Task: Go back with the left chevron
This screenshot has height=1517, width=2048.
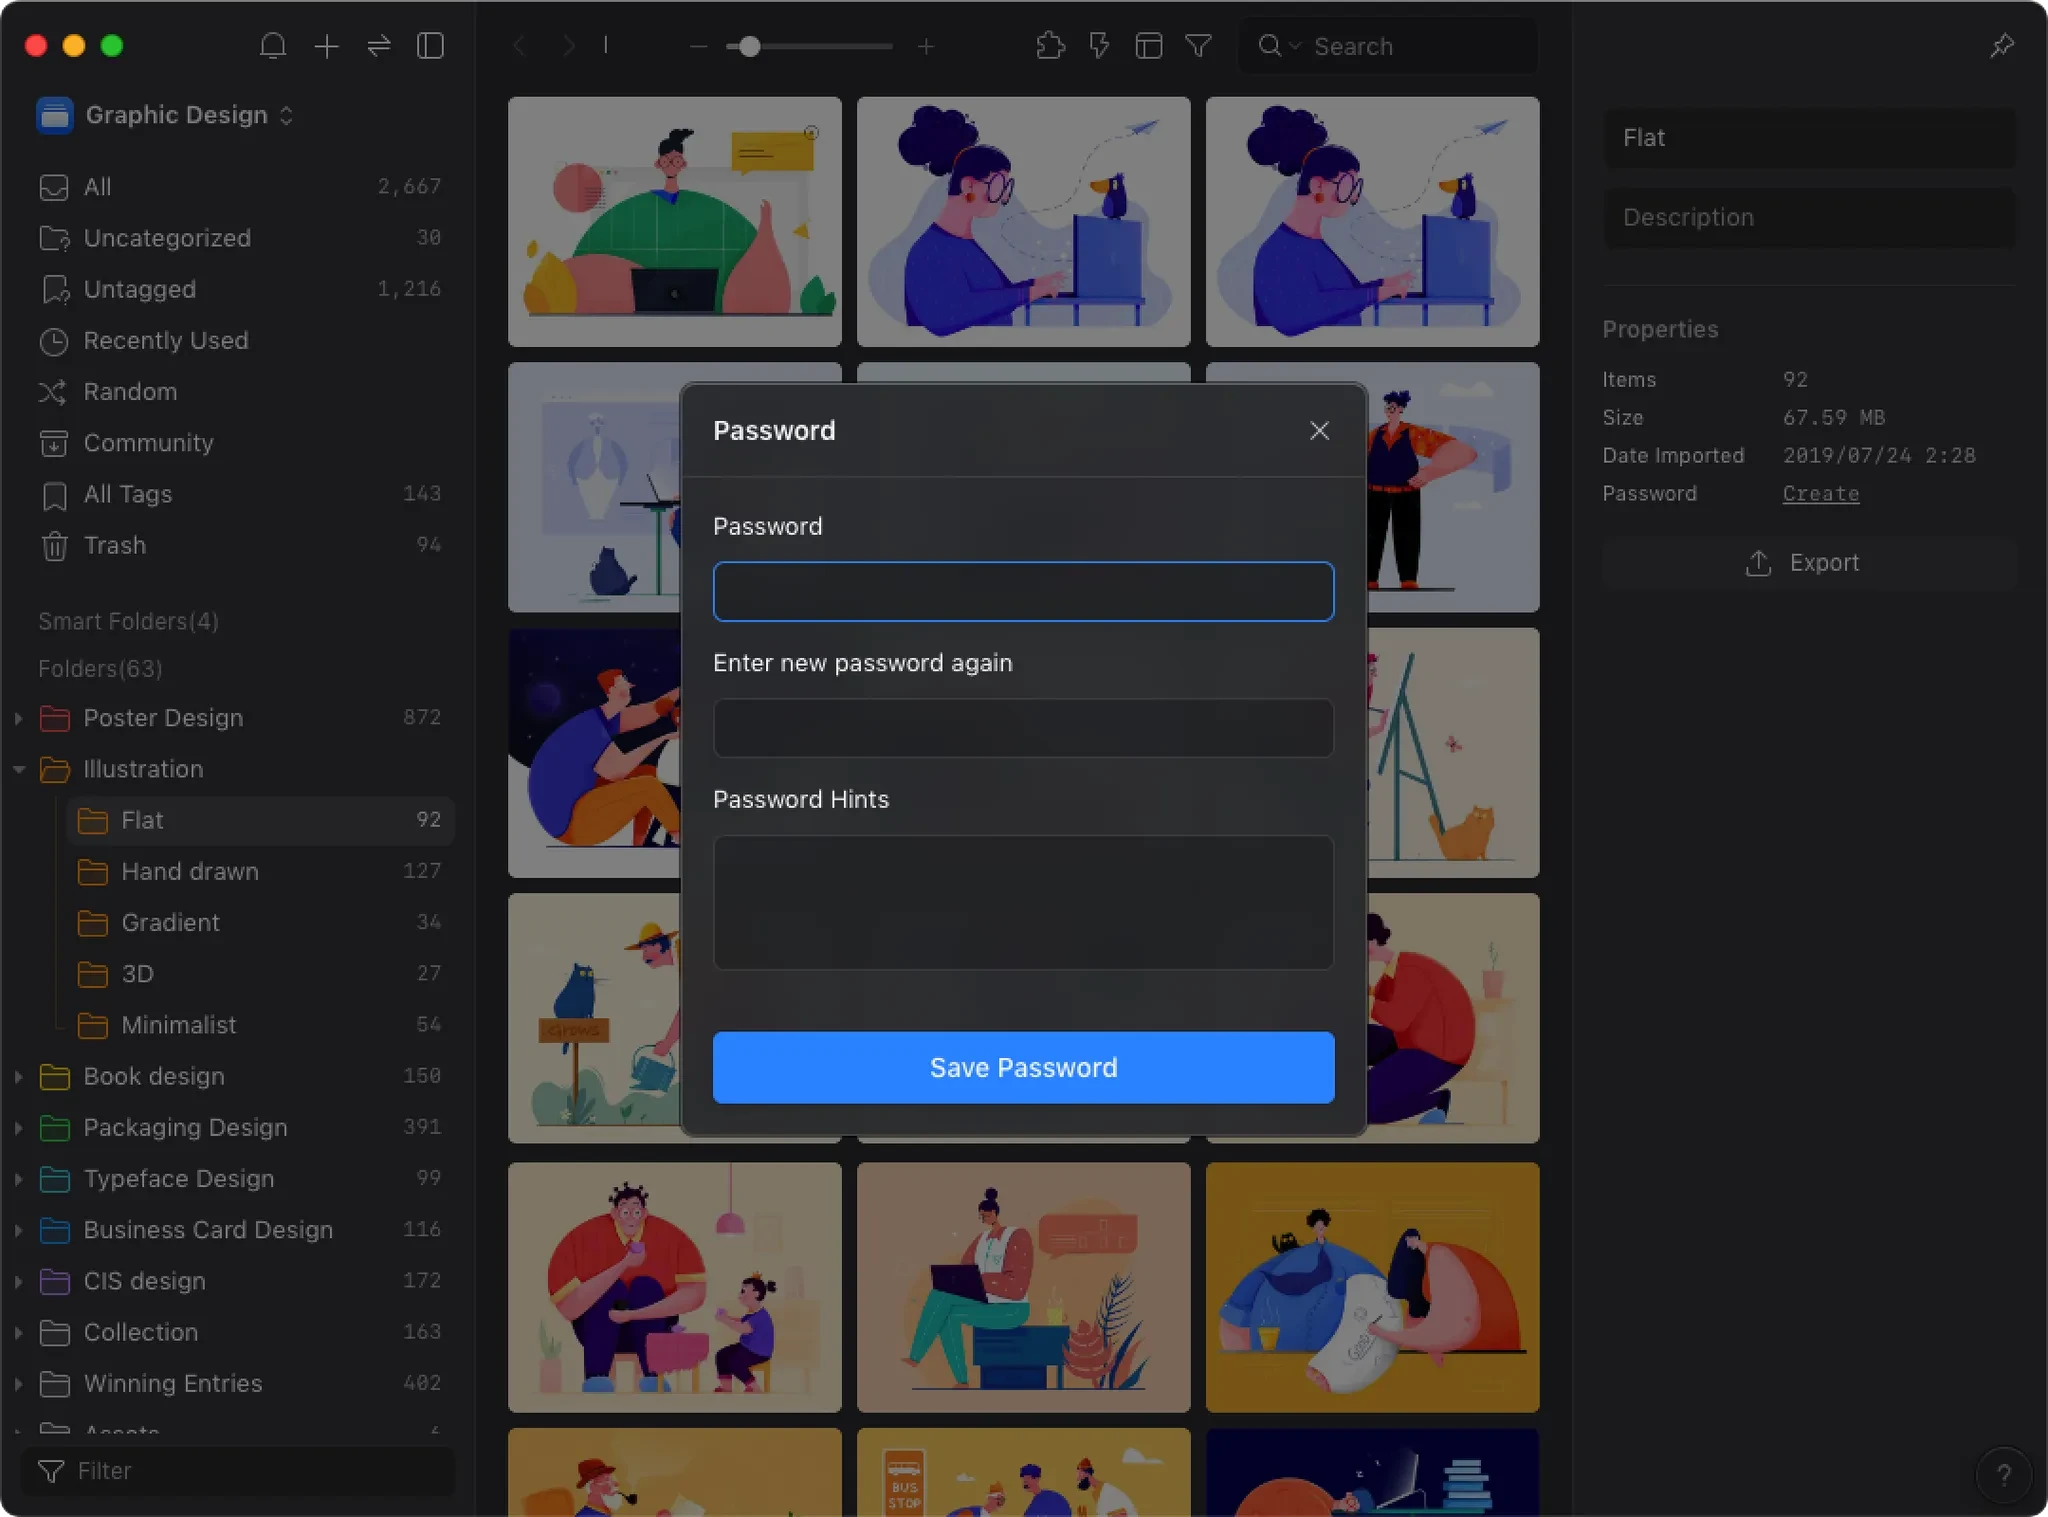Action: [x=519, y=46]
